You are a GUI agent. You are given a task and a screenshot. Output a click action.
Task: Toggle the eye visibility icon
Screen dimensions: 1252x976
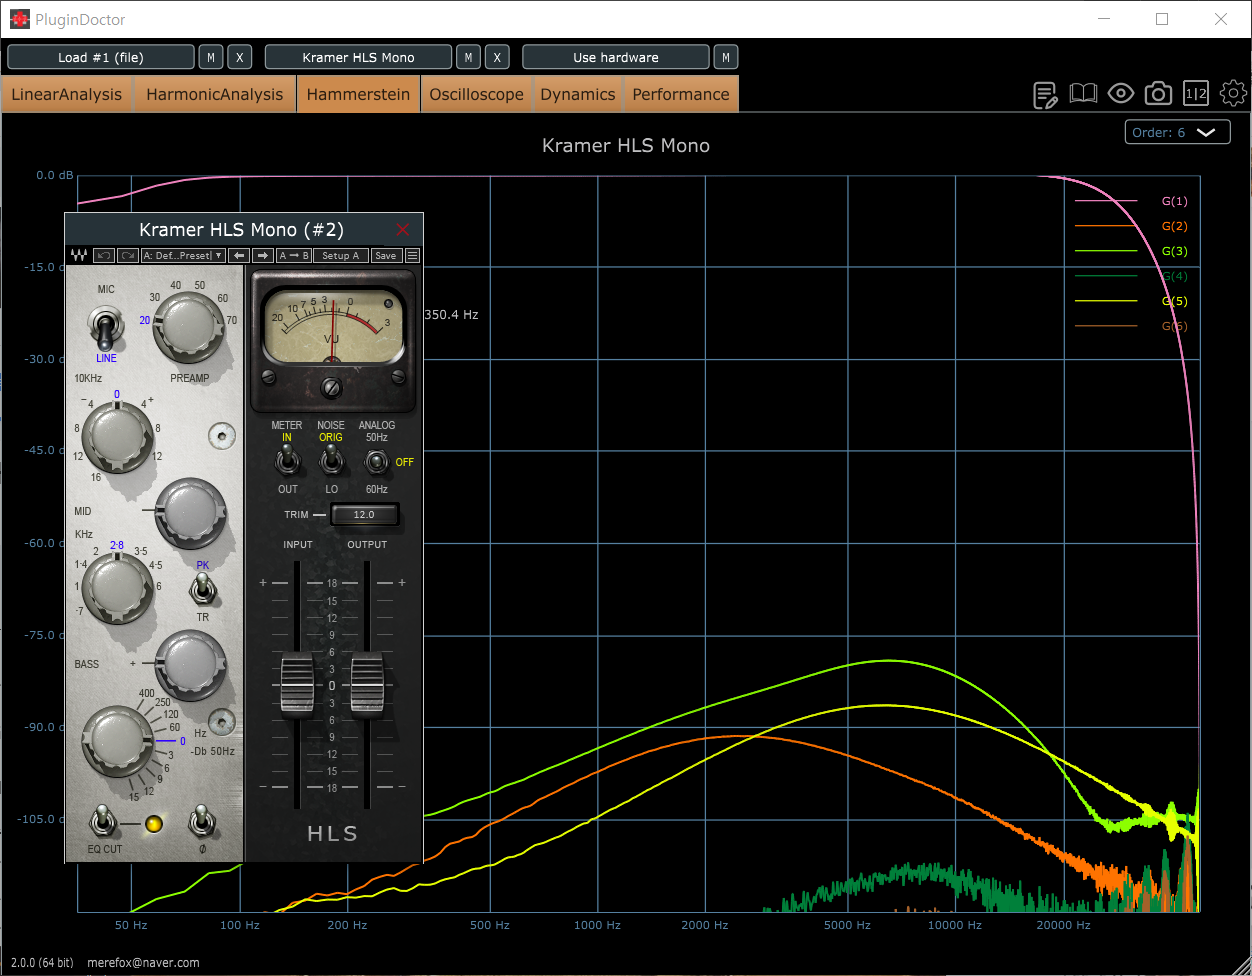[1121, 94]
